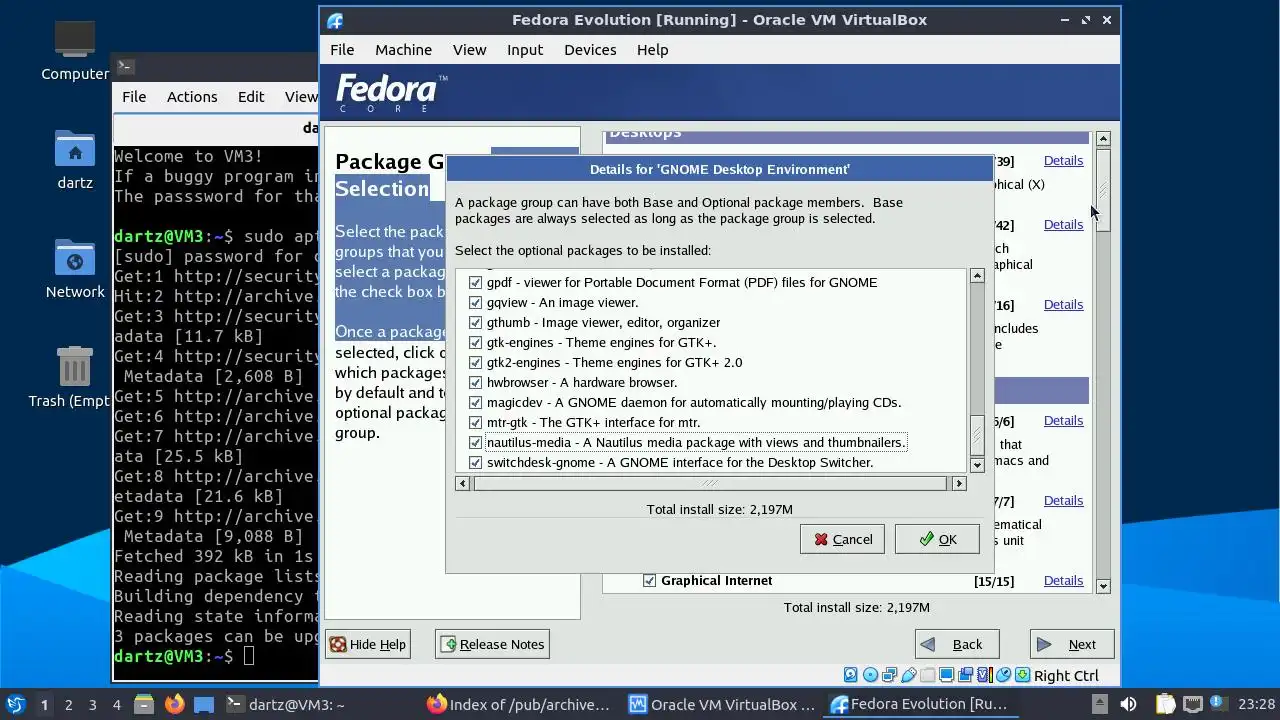1280x720 pixels.
Task: Uncheck the gtk-engines package checkbox
Action: (x=475, y=342)
